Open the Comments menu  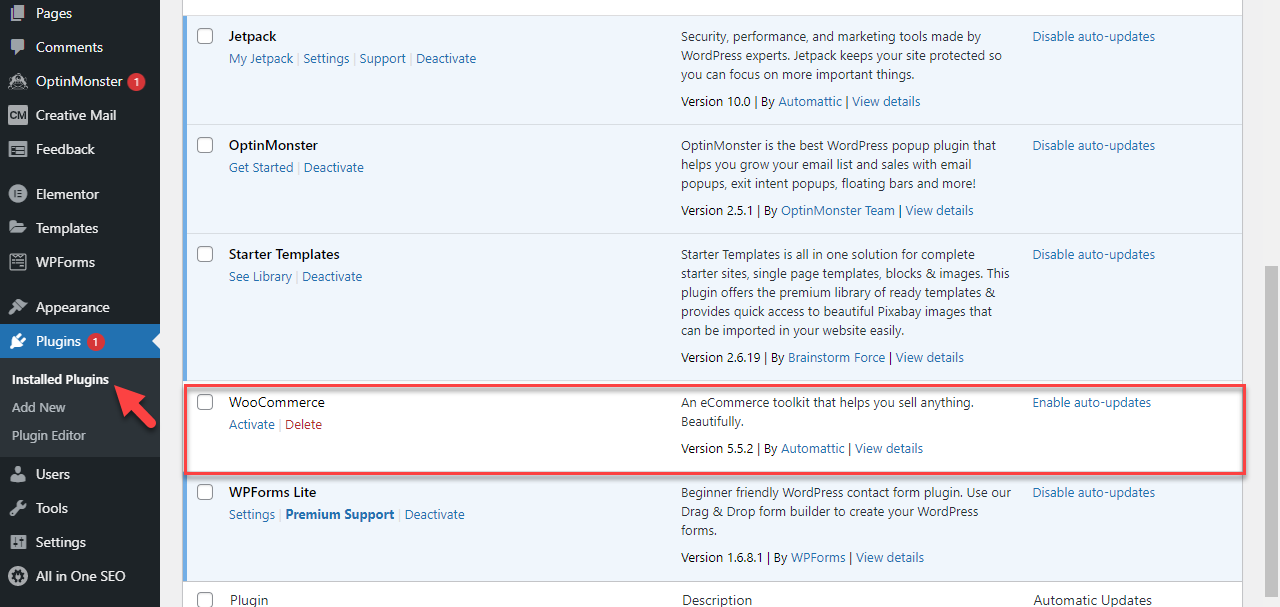coord(69,47)
